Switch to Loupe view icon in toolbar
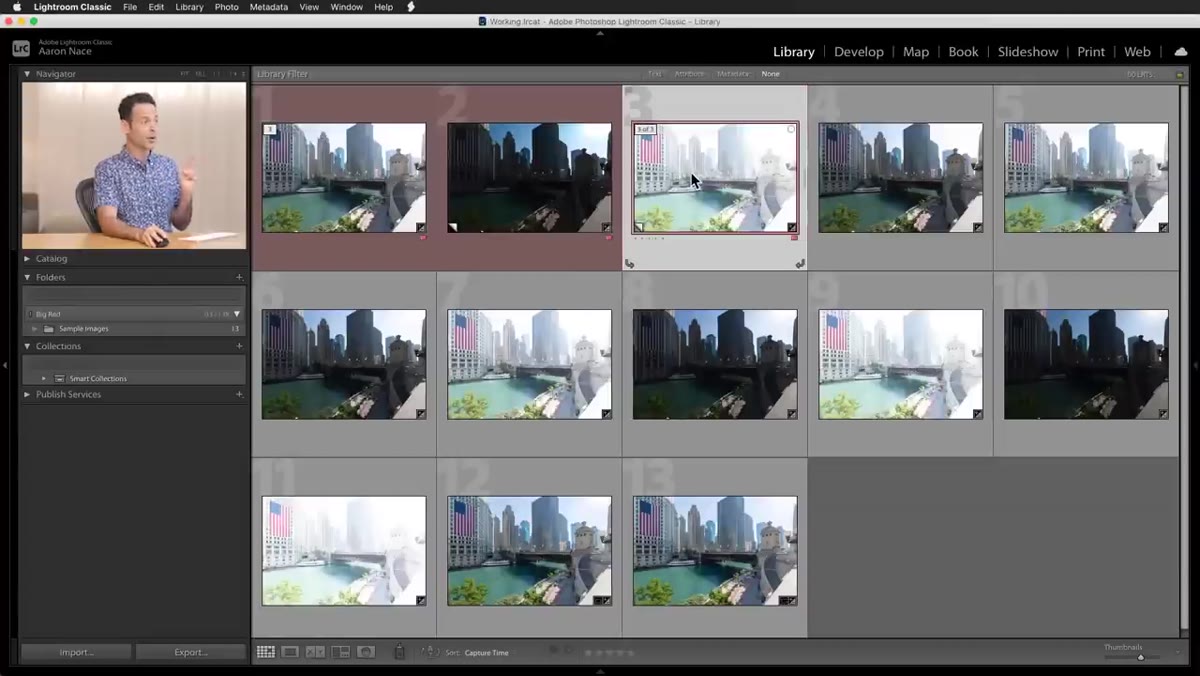The width and height of the screenshot is (1200, 676). [290, 652]
